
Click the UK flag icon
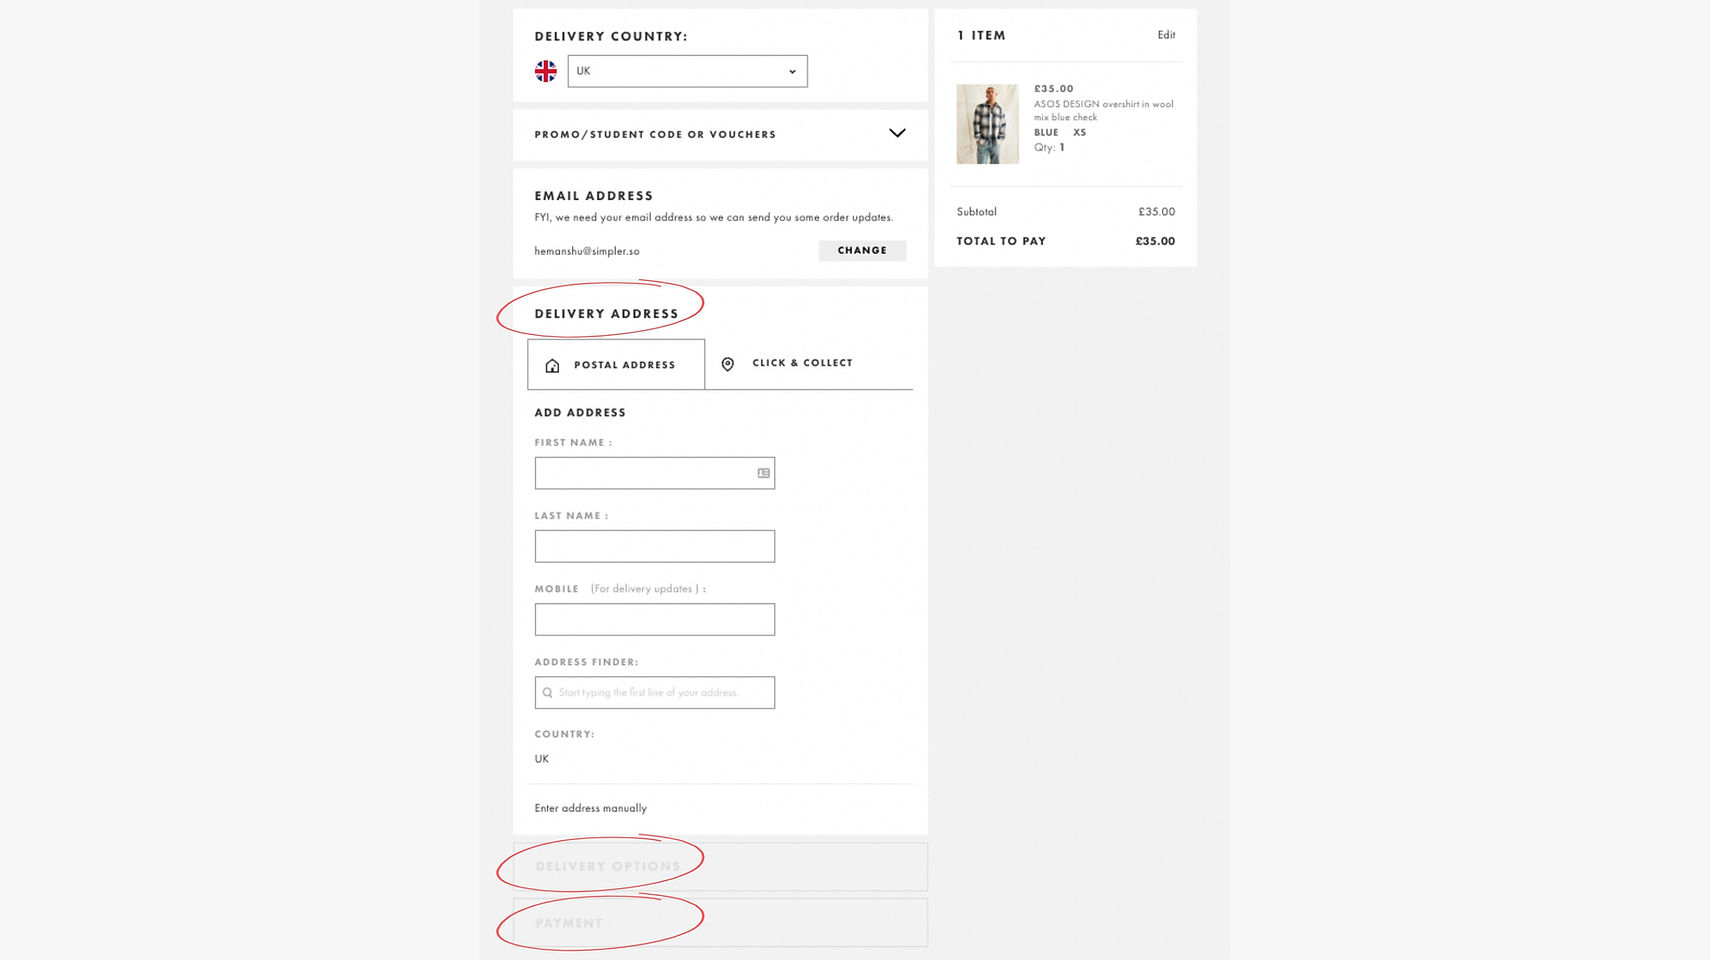546,70
